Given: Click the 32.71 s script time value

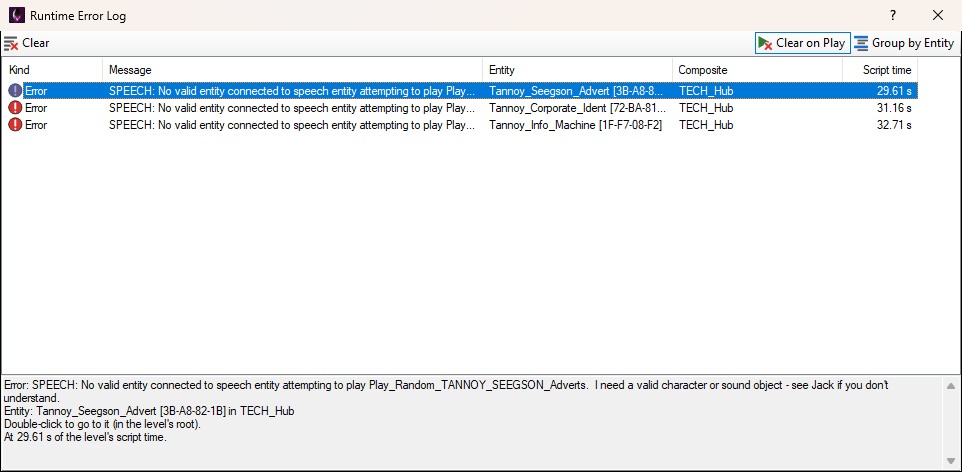Looking at the screenshot, I should [x=894, y=125].
